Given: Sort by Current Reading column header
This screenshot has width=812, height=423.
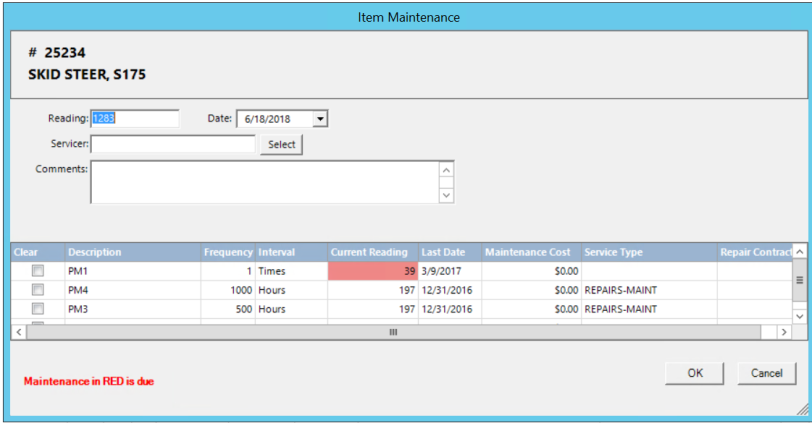Looking at the screenshot, I should [x=373, y=252].
